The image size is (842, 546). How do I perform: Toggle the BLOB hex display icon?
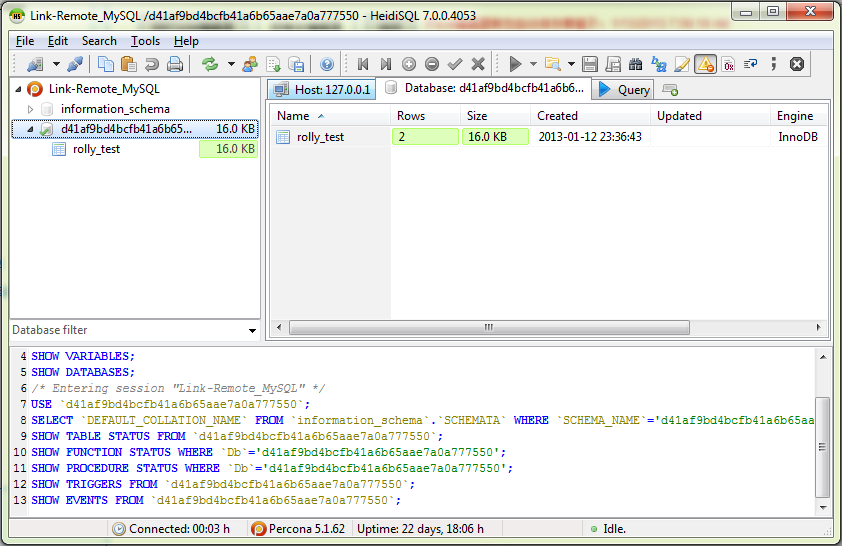(728, 64)
